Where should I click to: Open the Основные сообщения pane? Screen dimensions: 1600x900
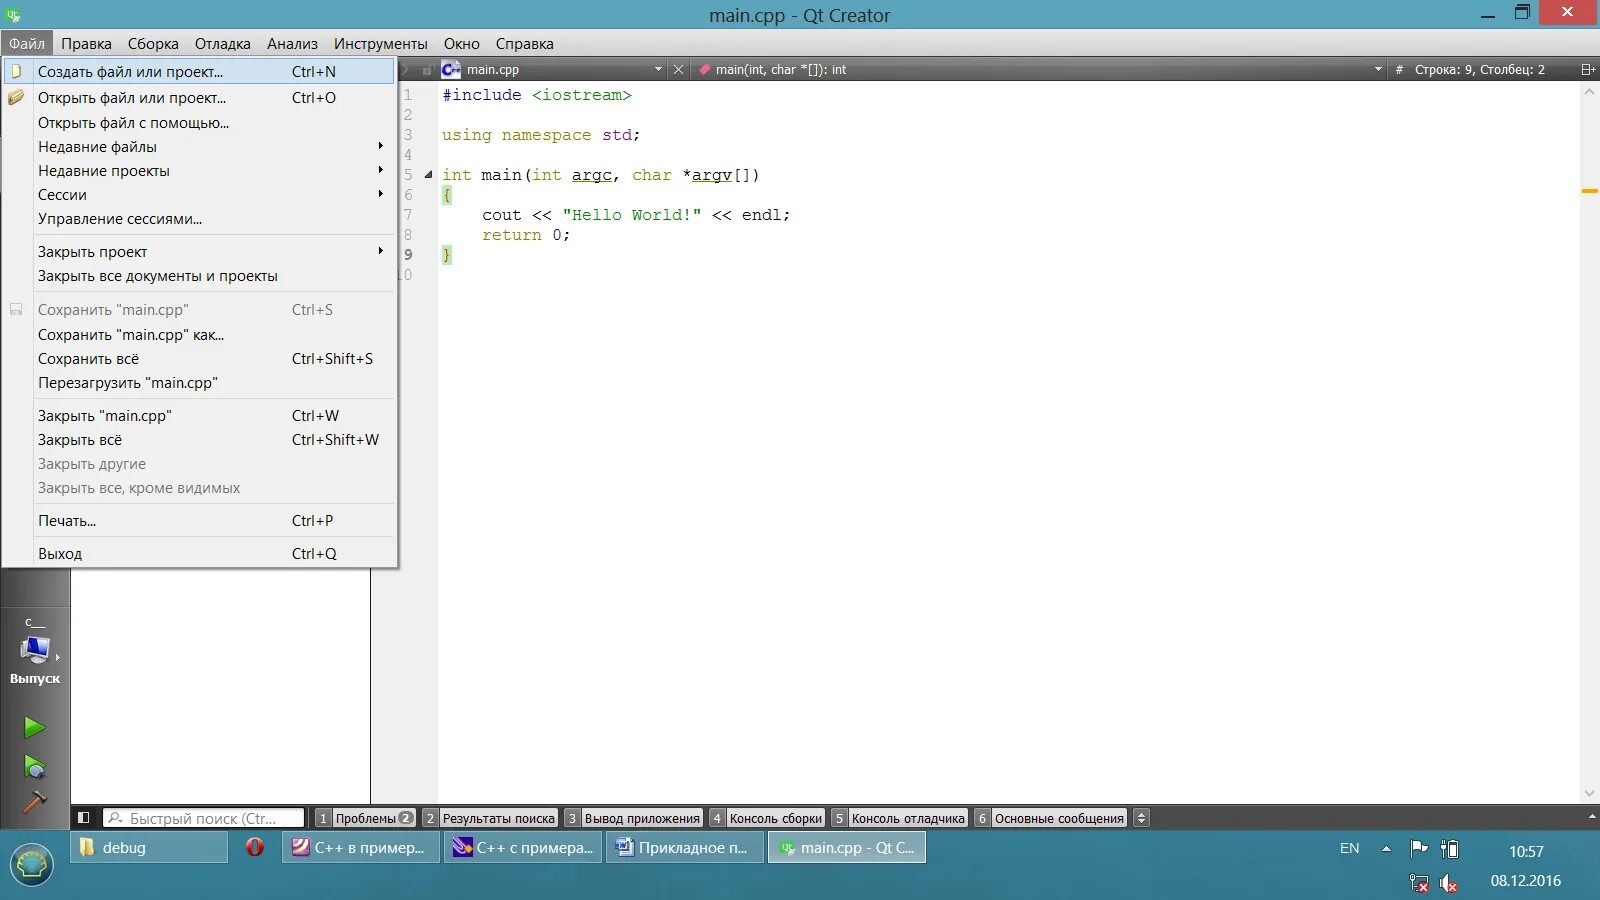click(x=1050, y=818)
